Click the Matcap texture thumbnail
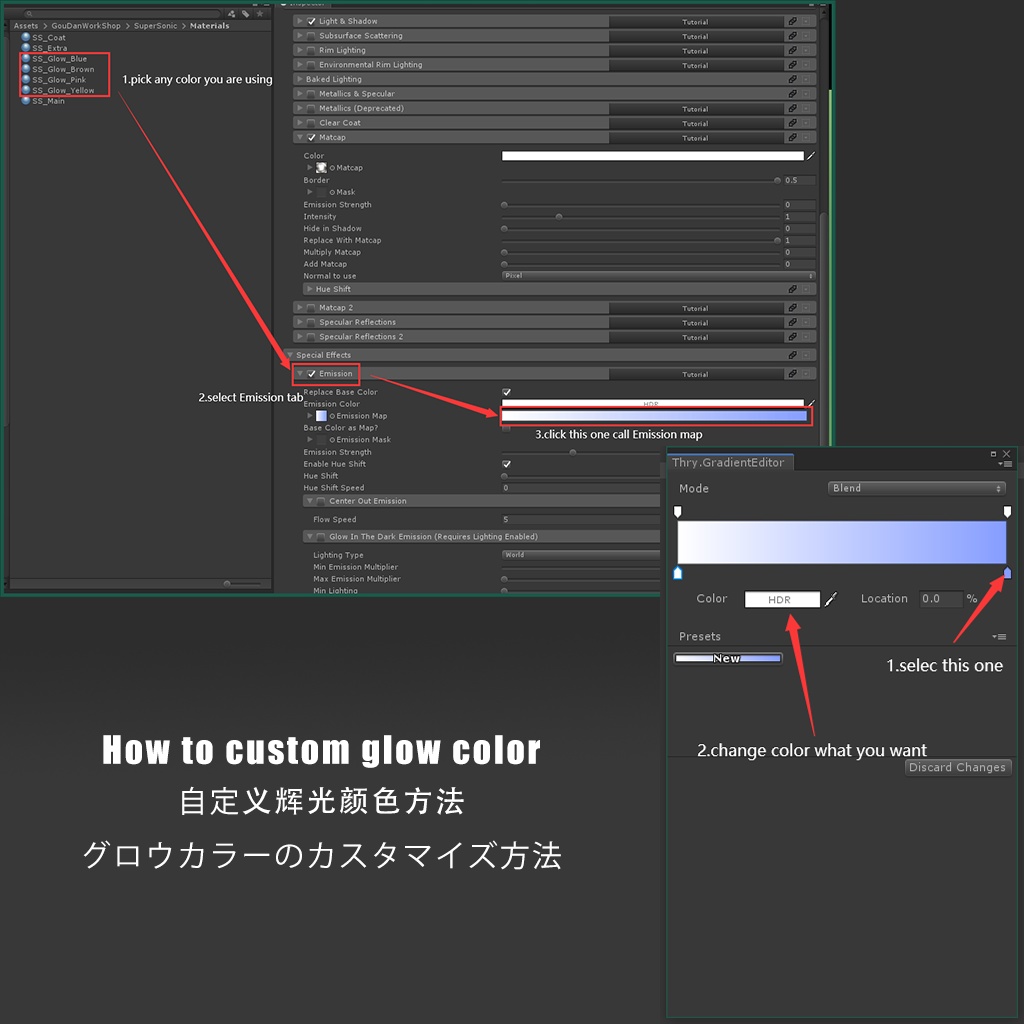This screenshot has width=1024, height=1024. [x=321, y=168]
